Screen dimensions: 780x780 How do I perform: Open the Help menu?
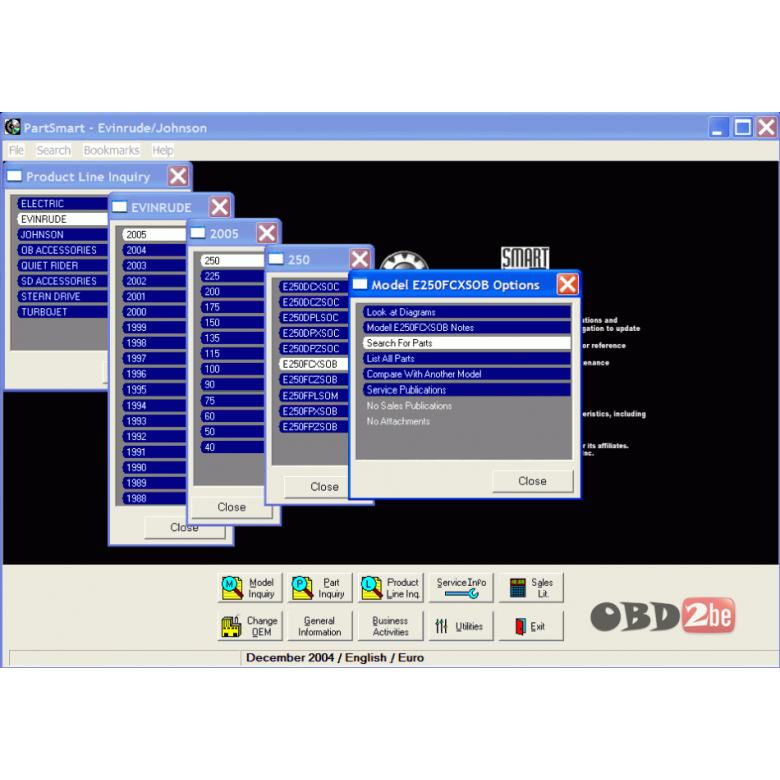163,150
